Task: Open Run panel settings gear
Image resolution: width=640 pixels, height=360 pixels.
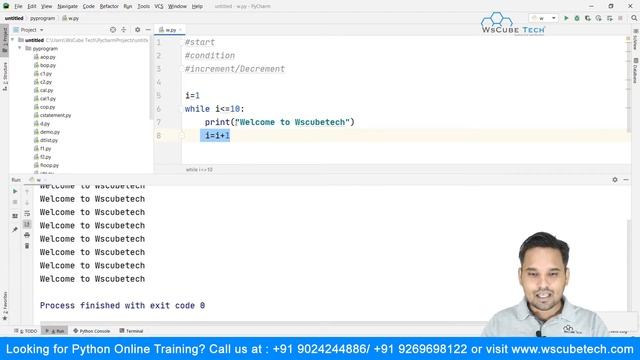Action: point(615,180)
